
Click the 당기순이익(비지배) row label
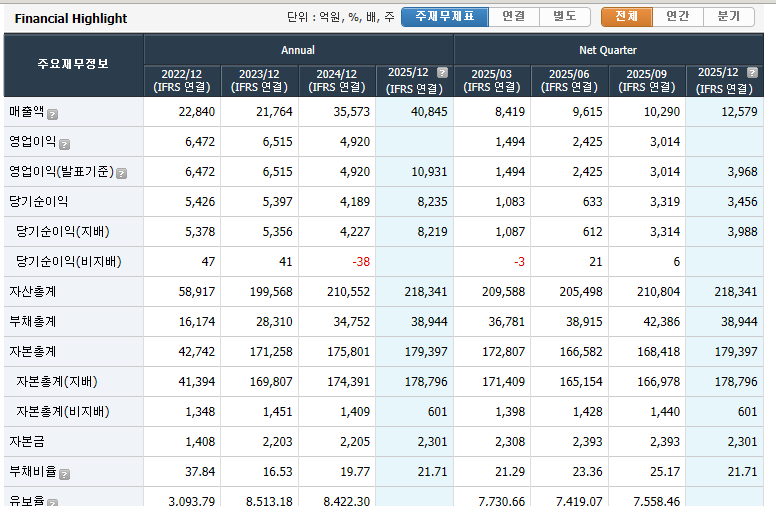(68, 261)
